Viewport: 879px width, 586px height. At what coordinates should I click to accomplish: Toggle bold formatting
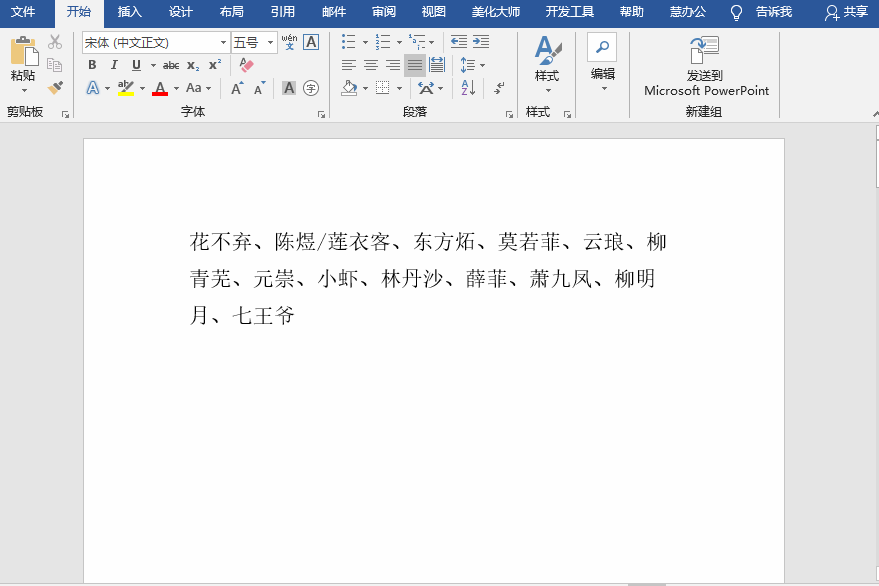[91, 64]
